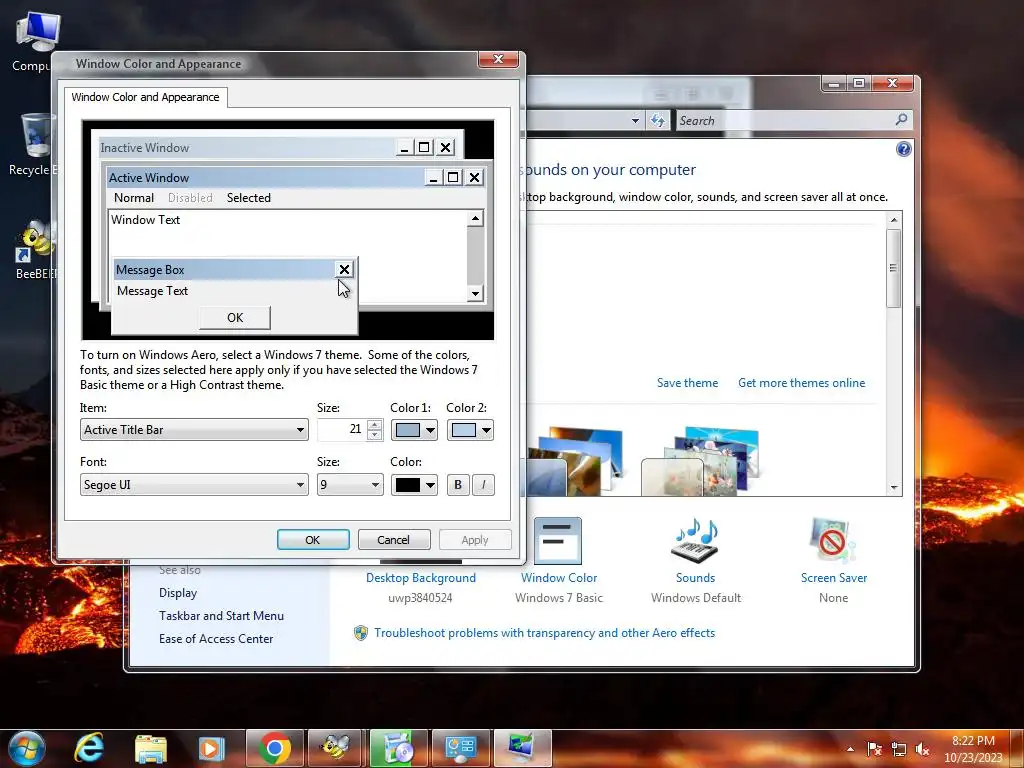
Task: Open Ease of Access Center link
Action: pyautogui.click(x=216, y=639)
